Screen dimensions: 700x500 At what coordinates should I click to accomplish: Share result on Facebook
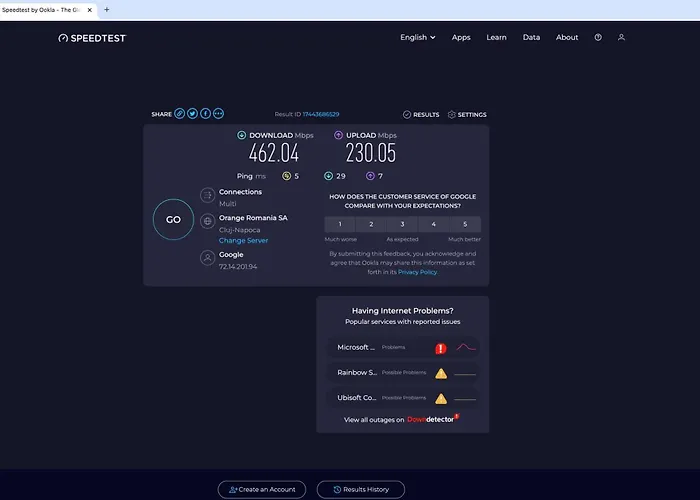(206, 114)
